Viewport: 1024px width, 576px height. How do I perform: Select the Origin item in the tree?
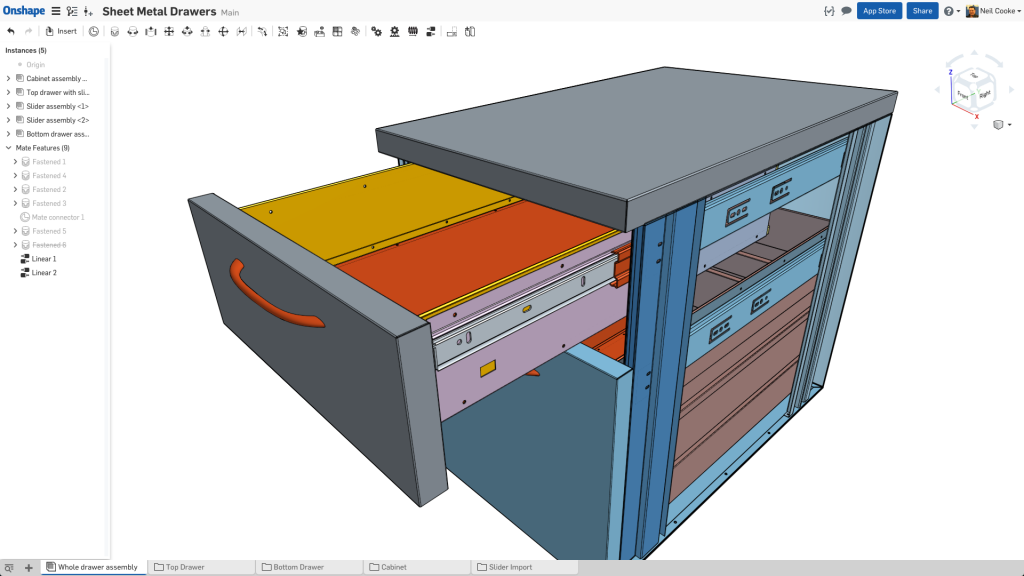(x=35, y=65)
